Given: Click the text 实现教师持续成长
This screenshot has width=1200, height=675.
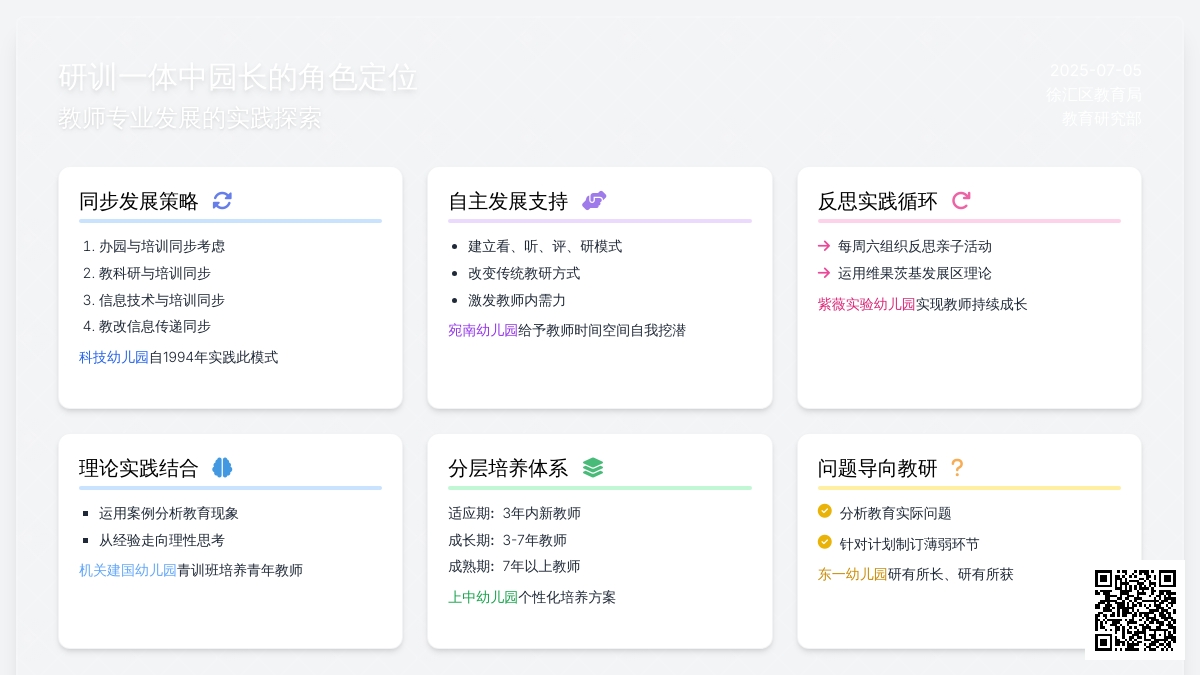Looking at the screenshot, I should tap(972, 304).
